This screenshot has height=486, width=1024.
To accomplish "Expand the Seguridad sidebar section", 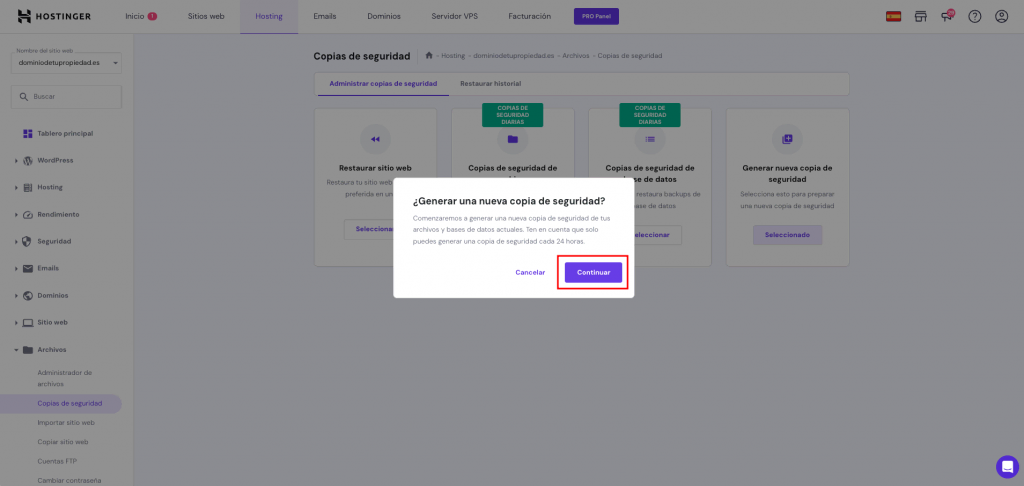I will tap(16, 241).
